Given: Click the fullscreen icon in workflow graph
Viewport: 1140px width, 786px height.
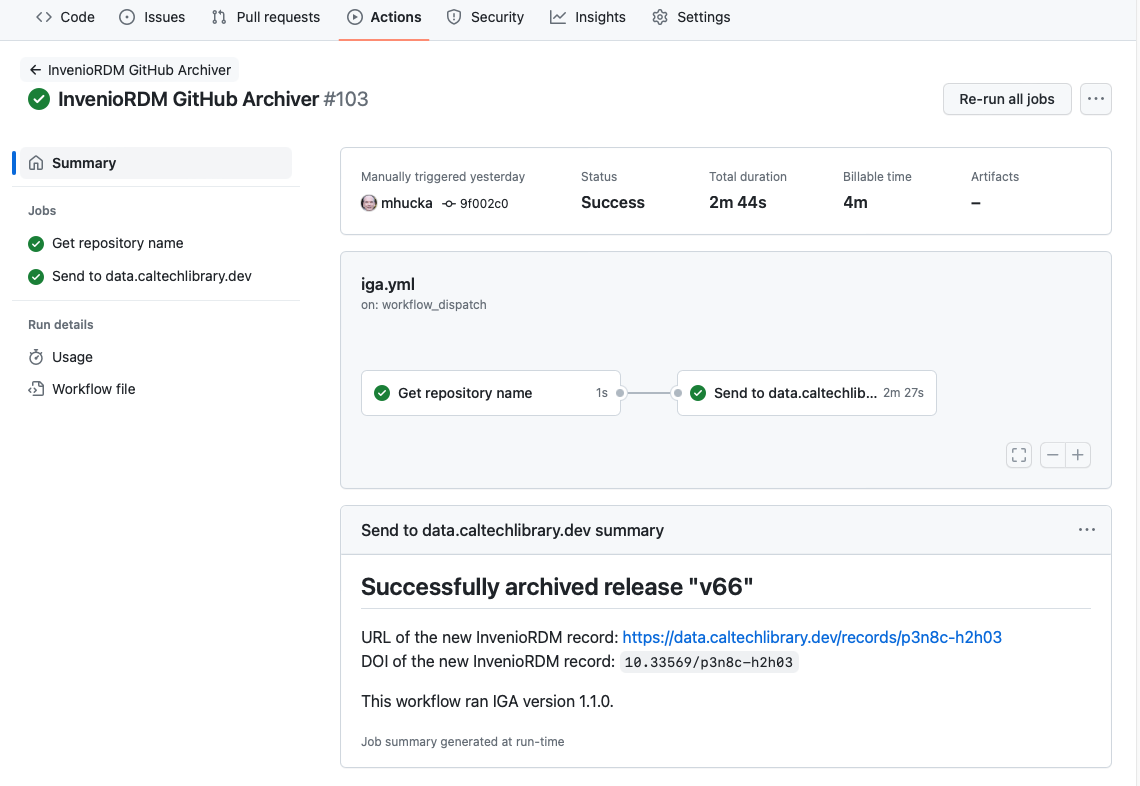Looking at the screenshot, I should click(1019, 455).
